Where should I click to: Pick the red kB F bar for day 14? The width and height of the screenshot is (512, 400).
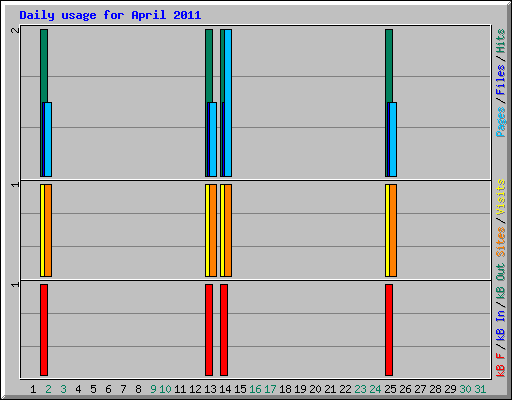[224, 330]
